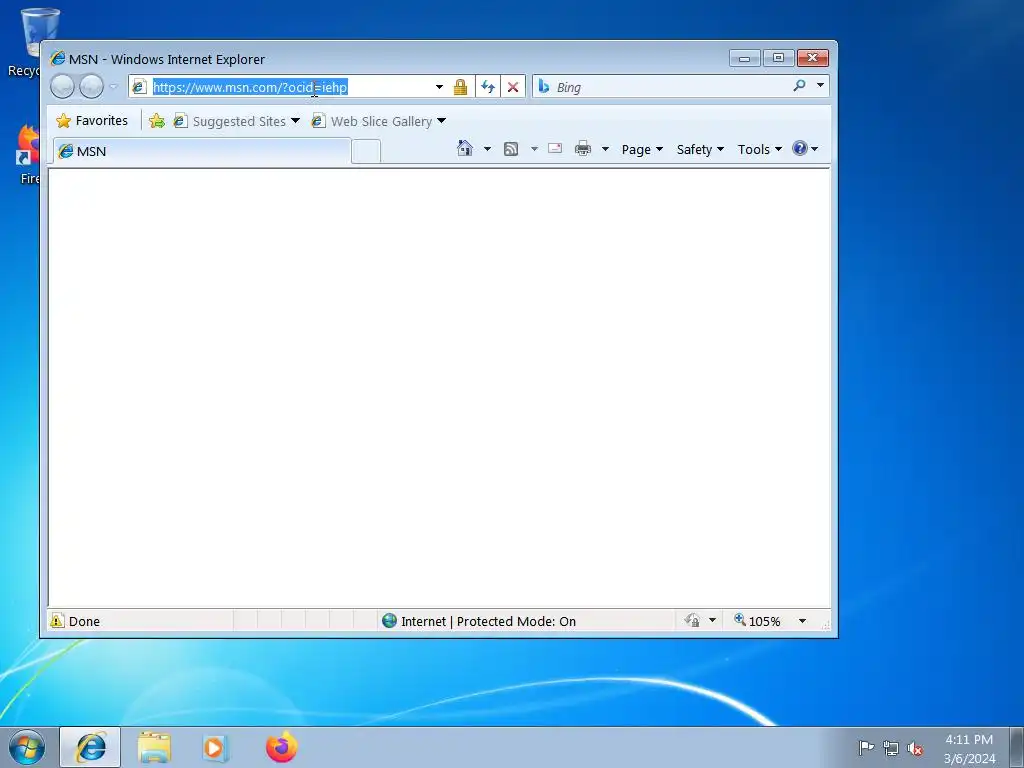Open the search provider dropdown arrow
Image resolution: width=1024 pixels, height=768 pixels.
coord(820,86)
